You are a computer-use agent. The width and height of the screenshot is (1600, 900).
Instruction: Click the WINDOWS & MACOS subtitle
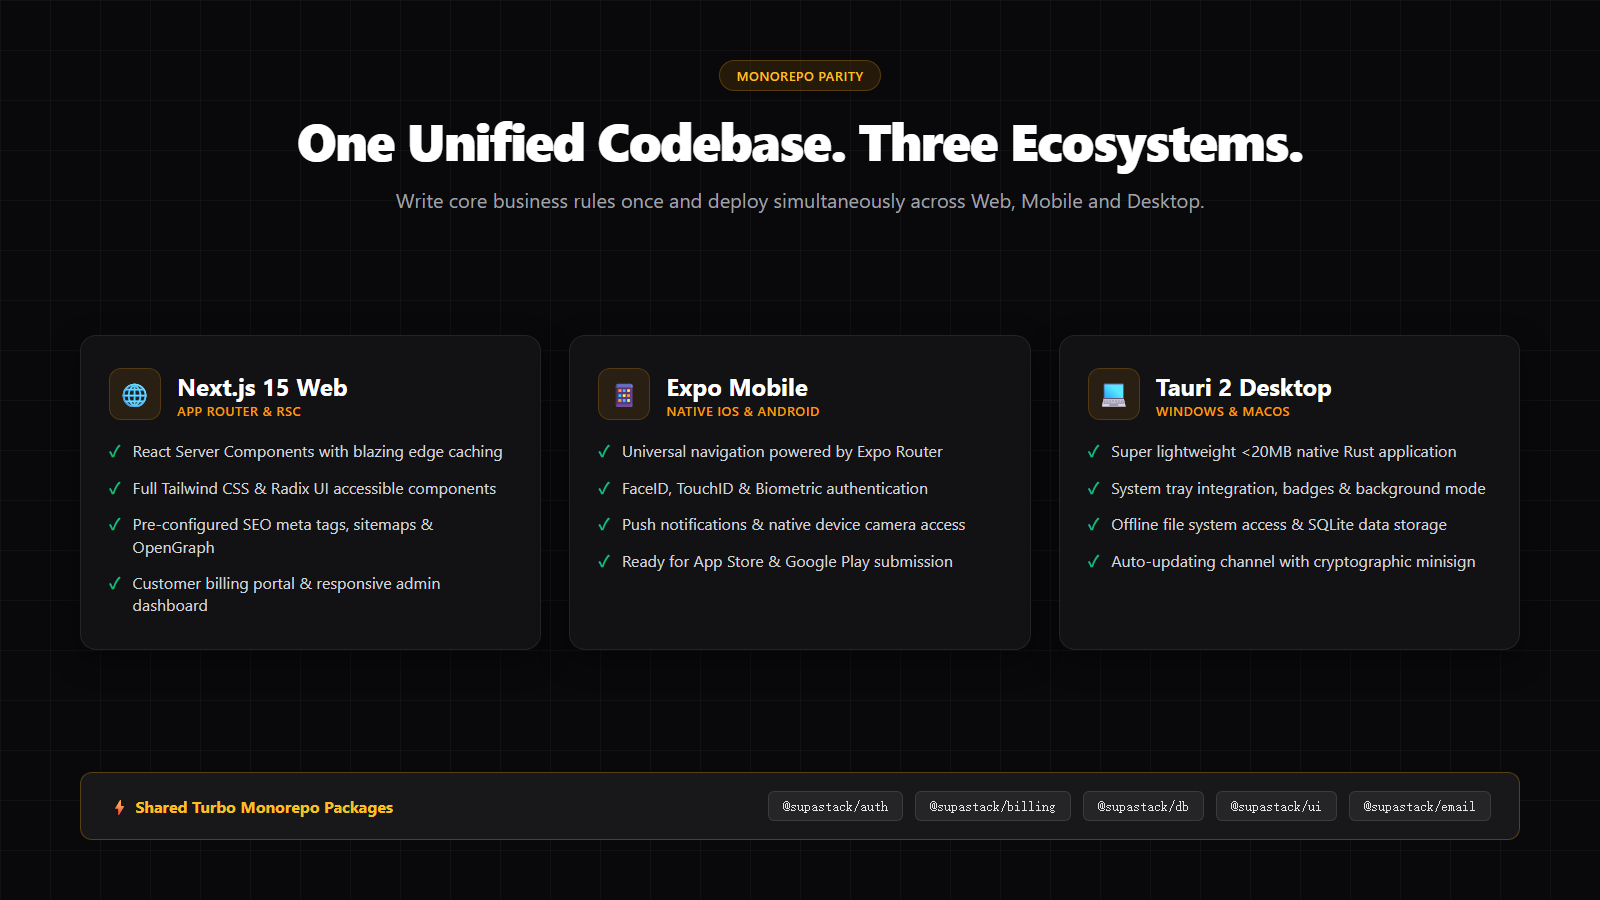1223,412
